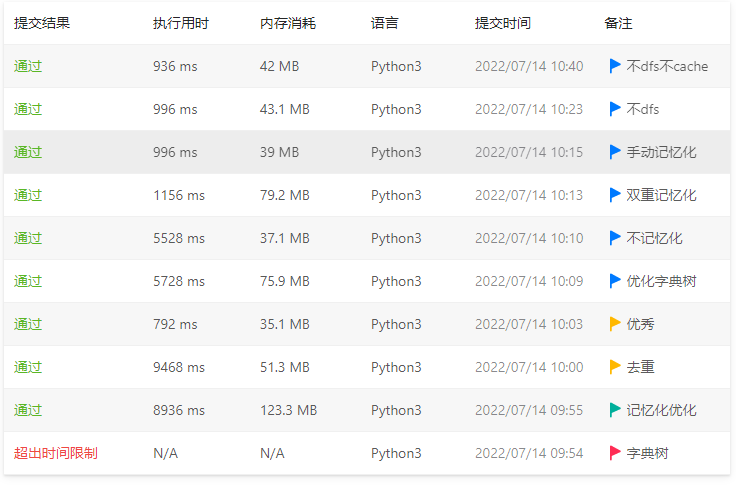This screenshot has height=486, width=736.
Task: Click the 内存消耗 column header
Action: coord(288,23)
